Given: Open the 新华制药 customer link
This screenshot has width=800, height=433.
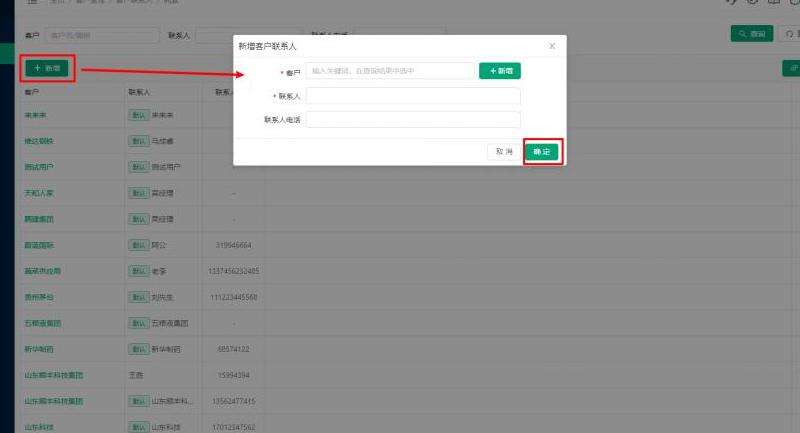Looking at the screenshot, I should 39,349.
